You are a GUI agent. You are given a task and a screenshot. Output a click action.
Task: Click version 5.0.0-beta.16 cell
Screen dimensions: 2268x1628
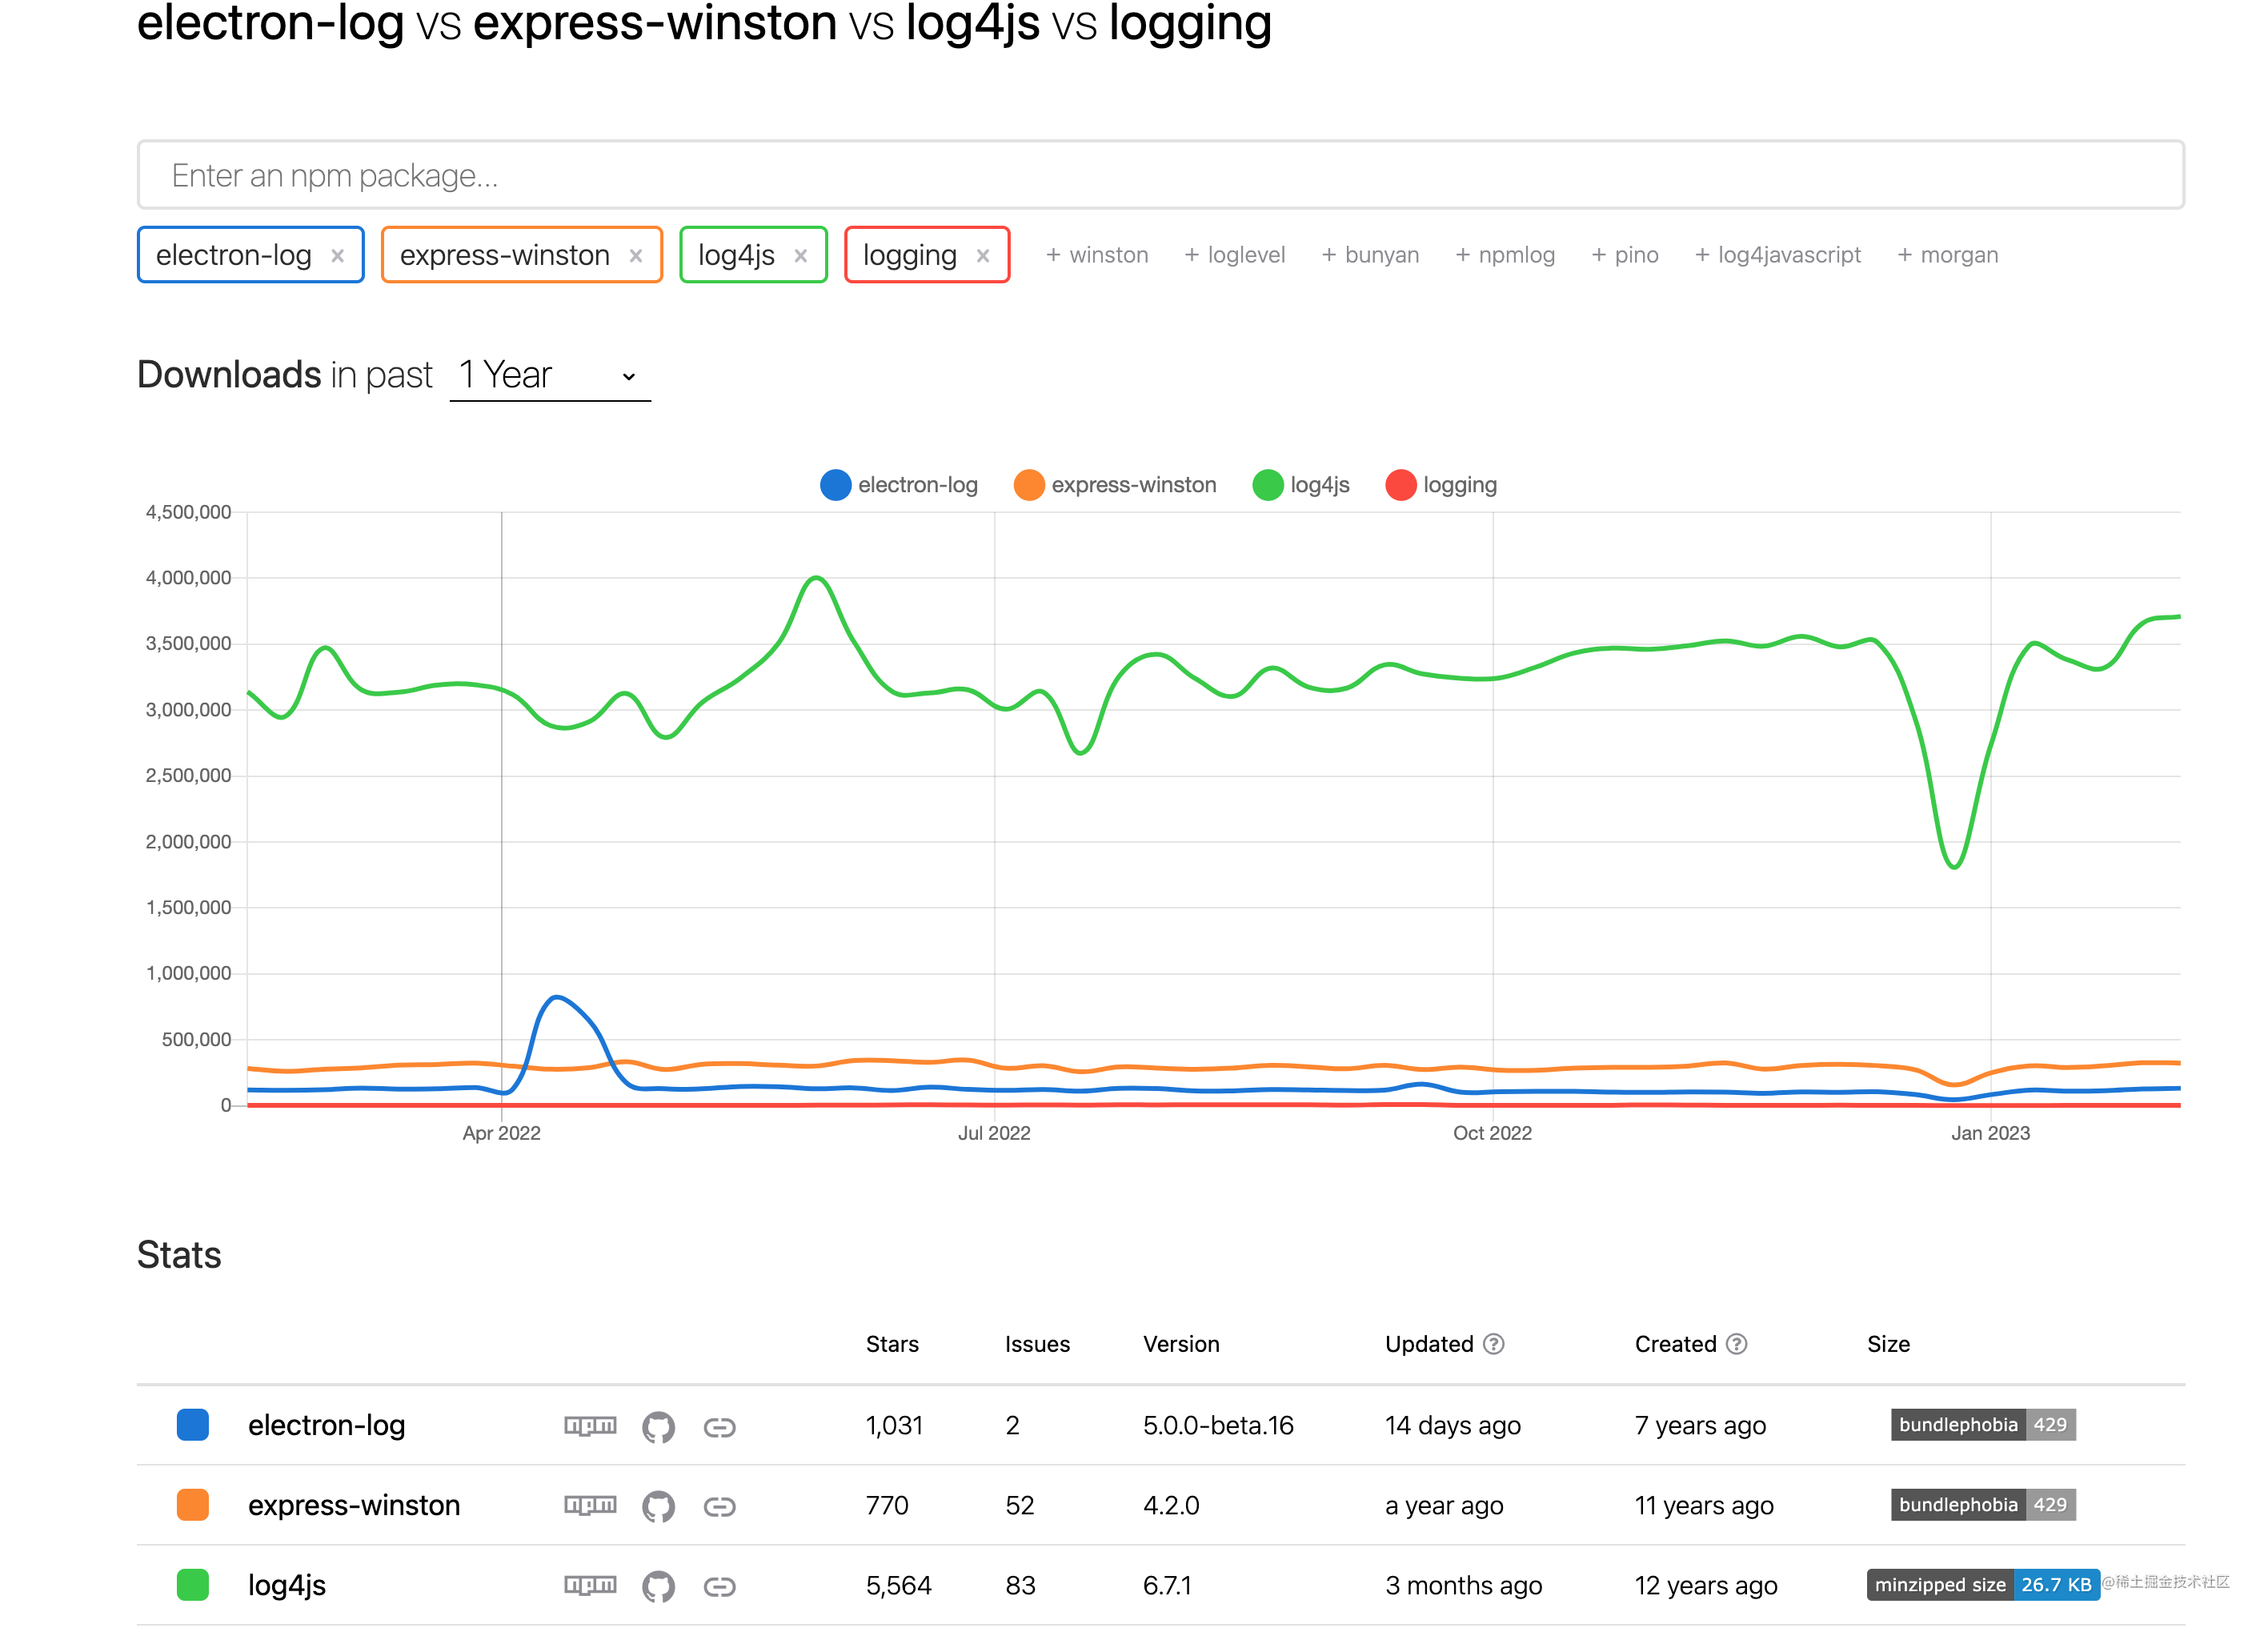pos(1218,1425)
